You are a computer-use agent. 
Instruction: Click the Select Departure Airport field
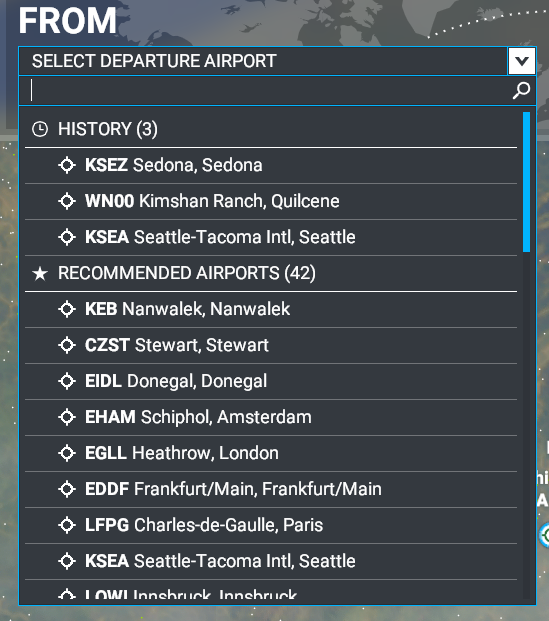tap(263, 61)
